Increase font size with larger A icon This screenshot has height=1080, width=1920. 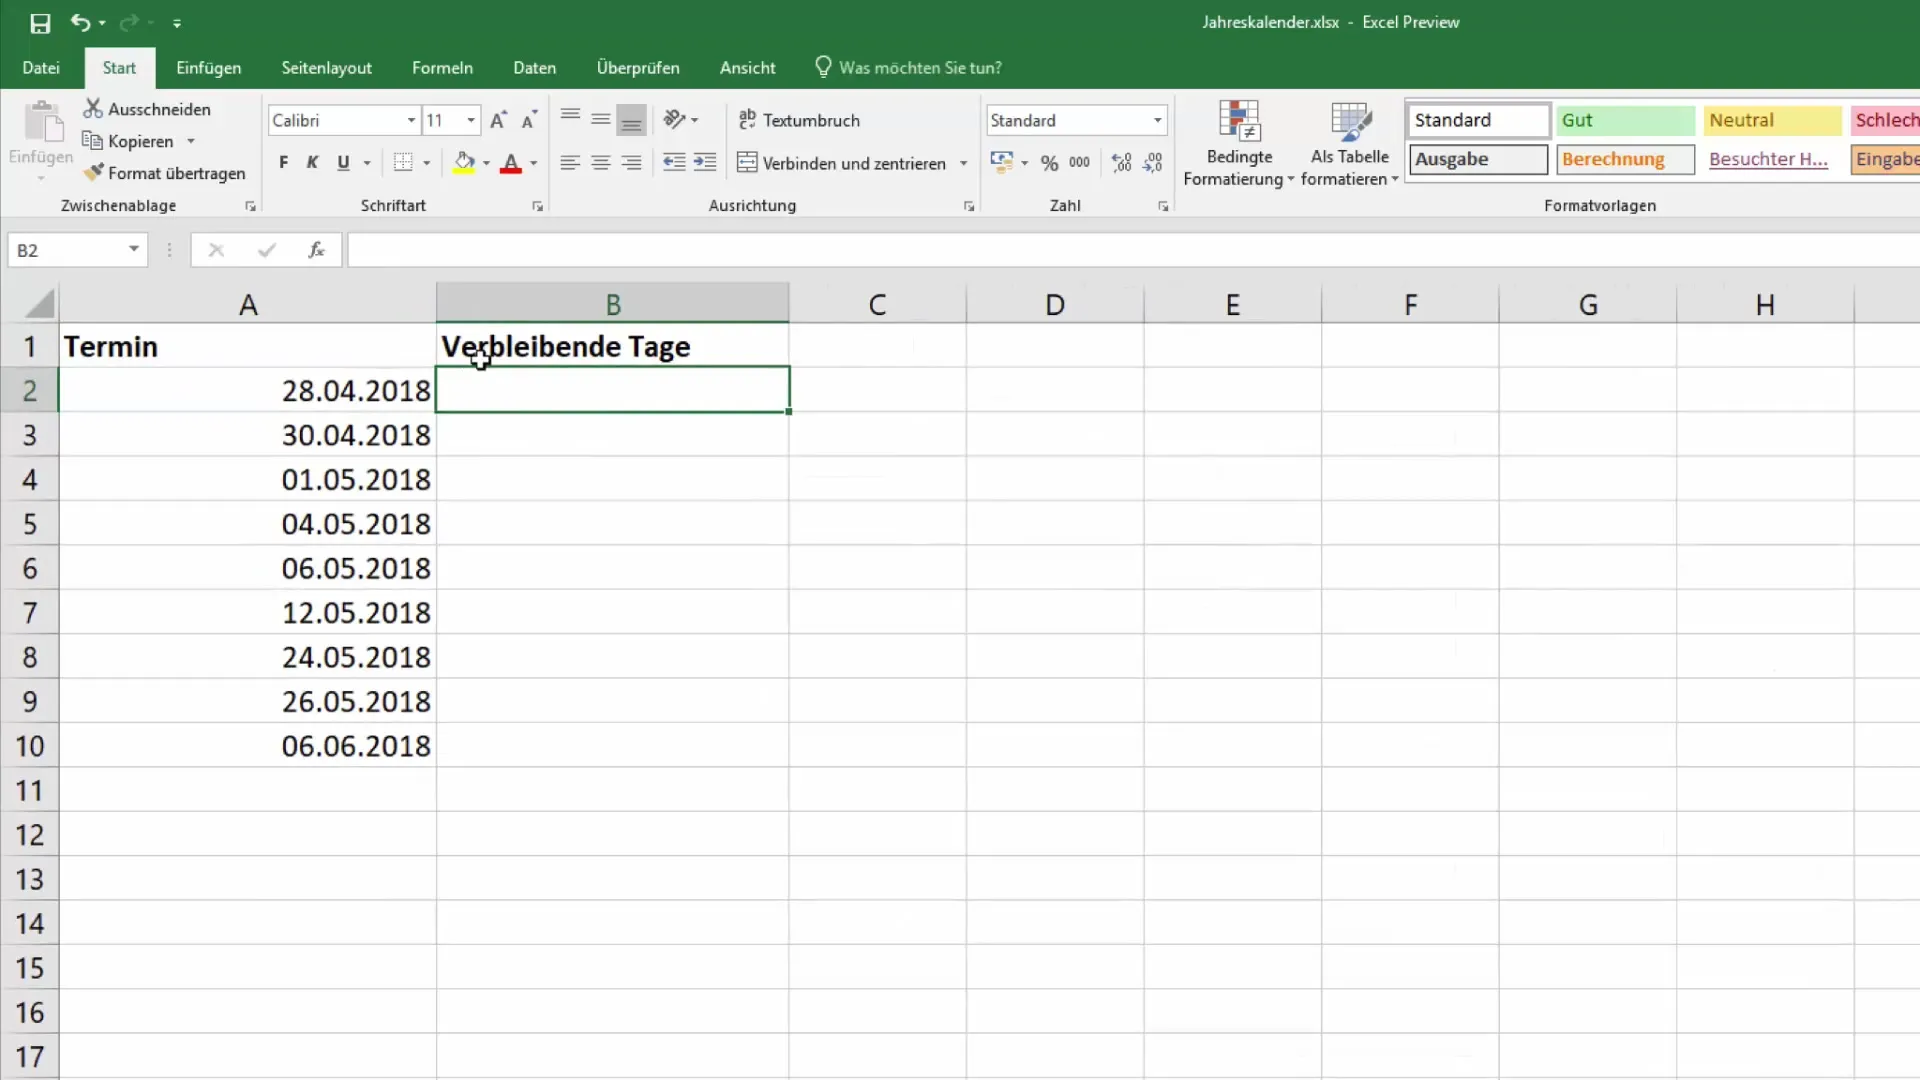498,120
